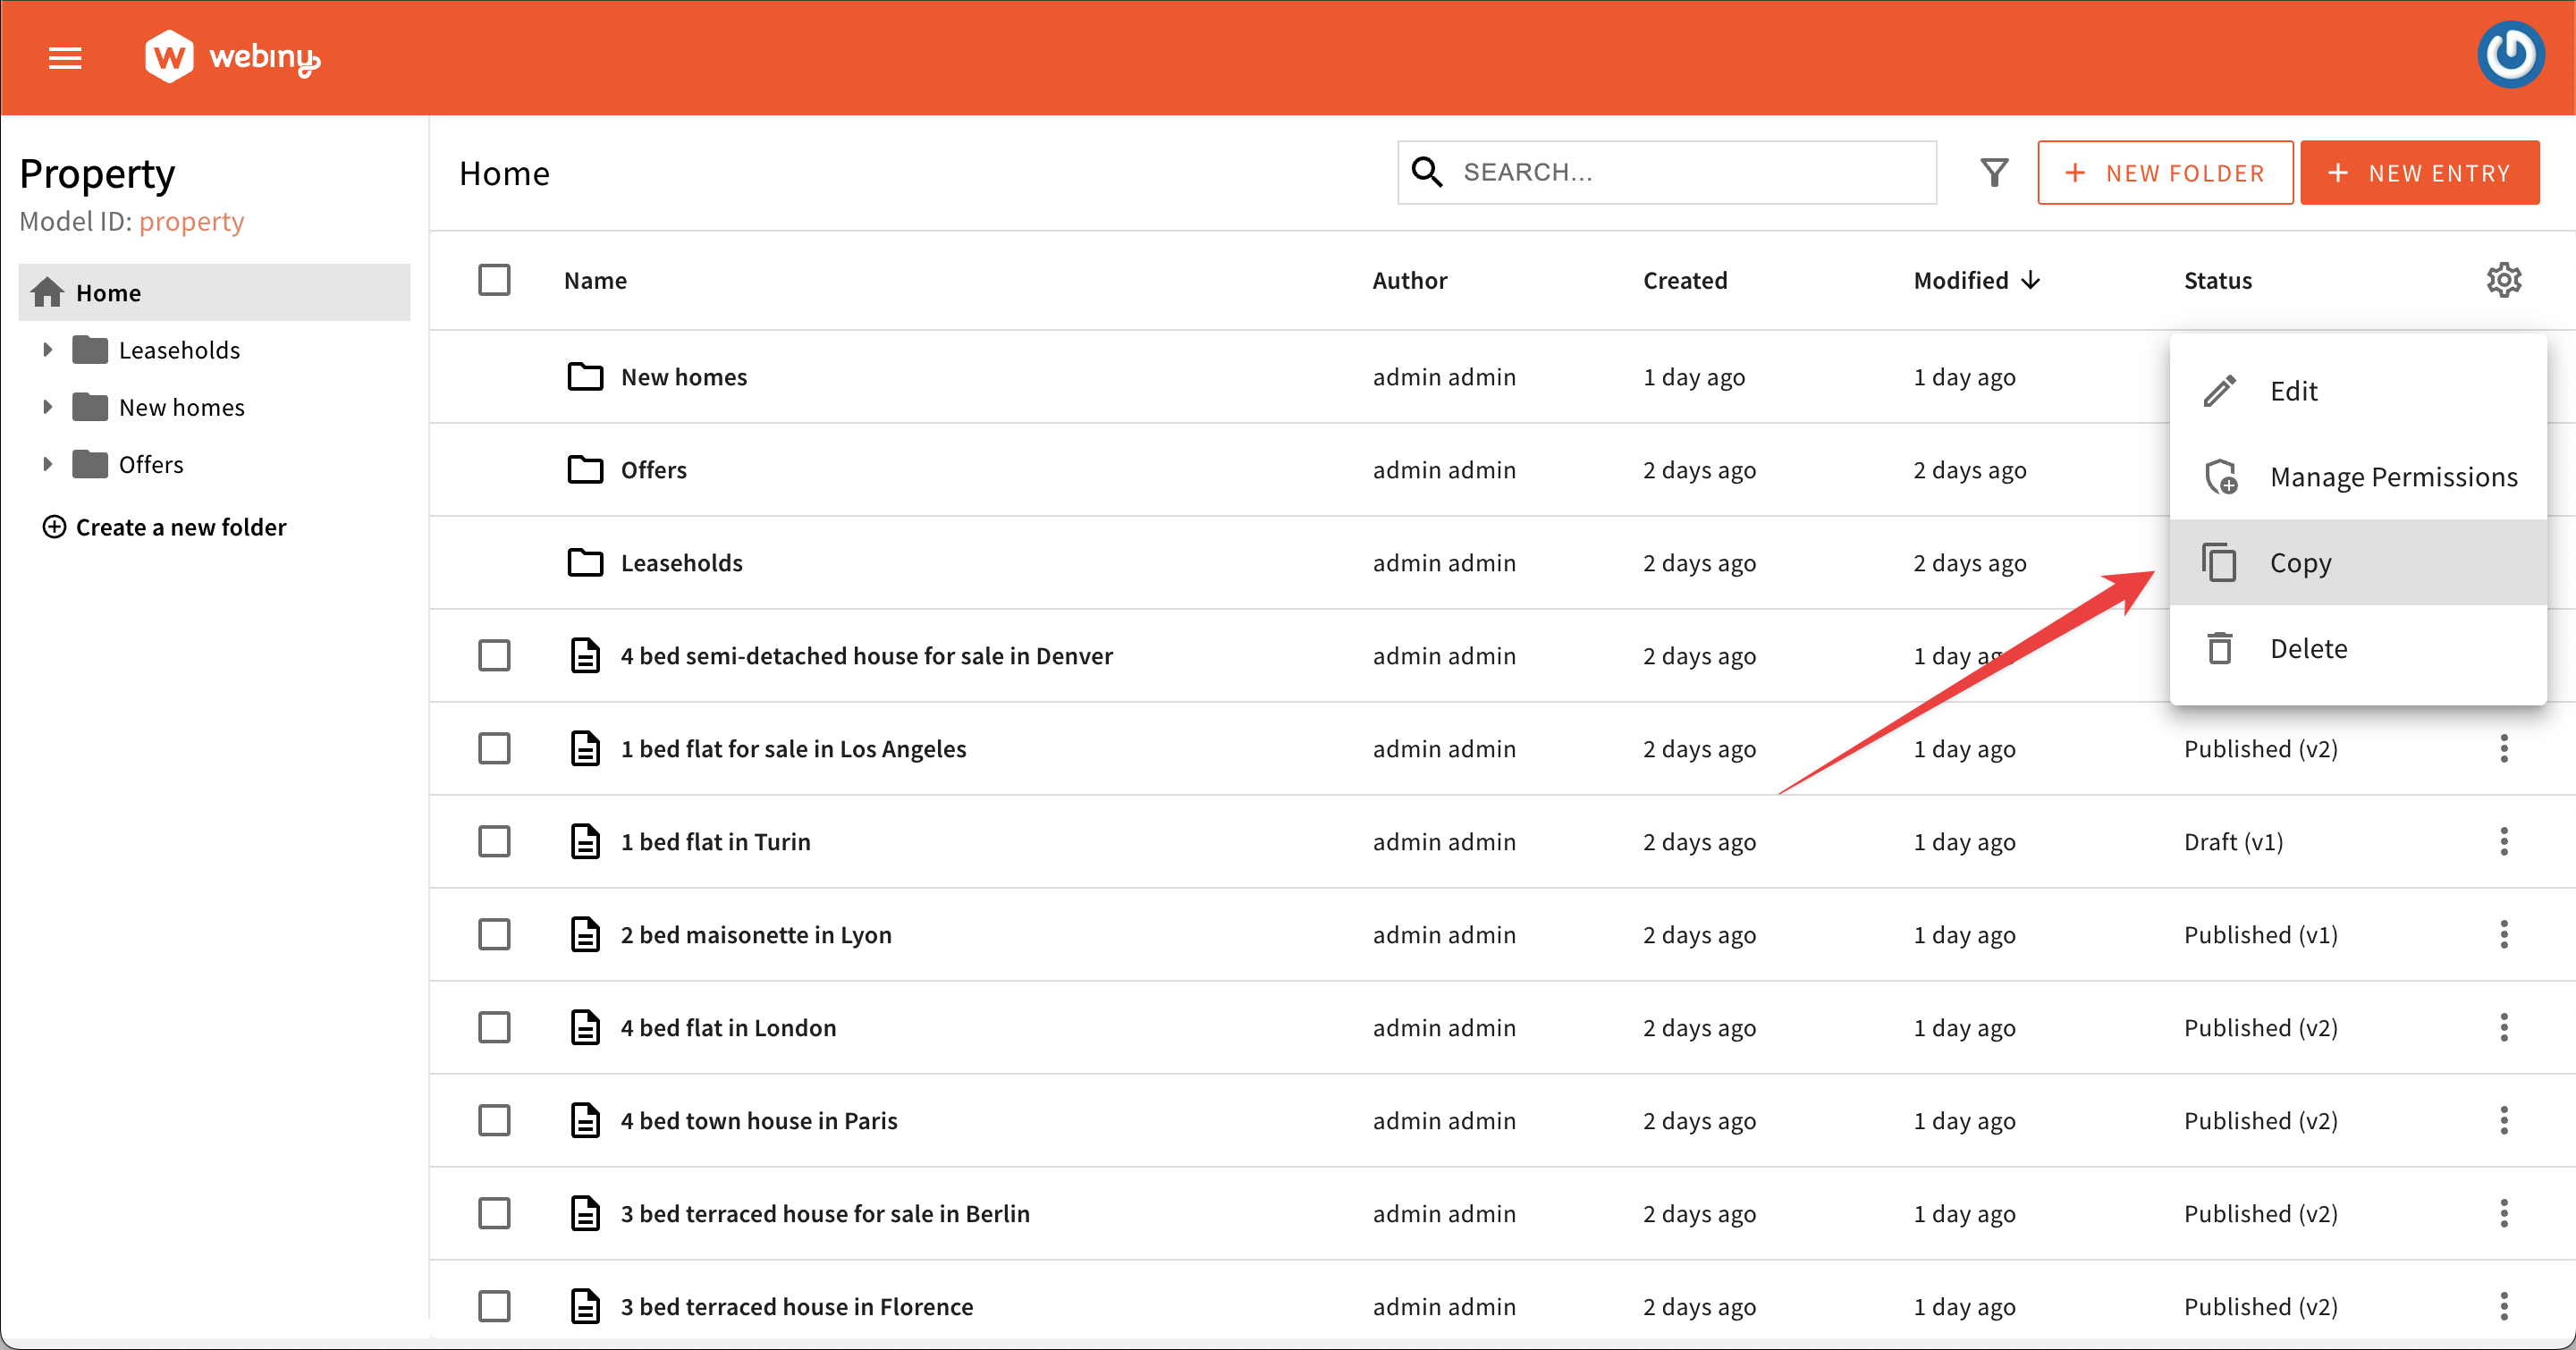2576x1350 pixels.
Task: Open options for 4 bed flat in London
Action: click(x=2503, y=1028)
